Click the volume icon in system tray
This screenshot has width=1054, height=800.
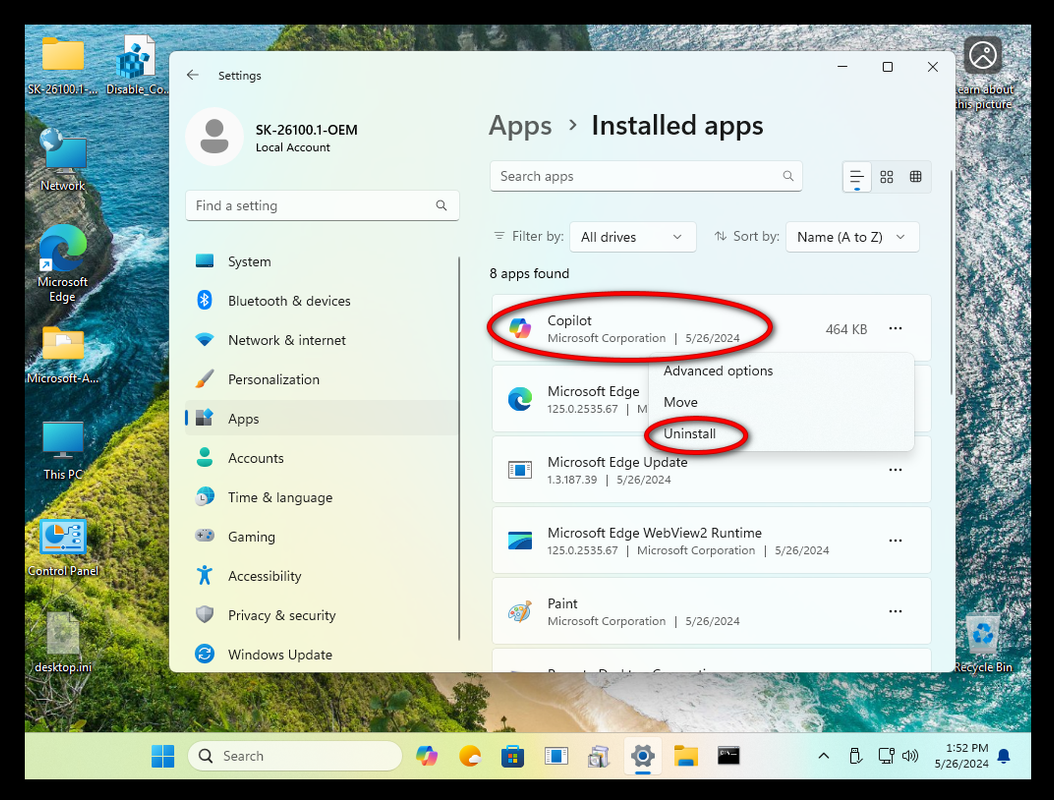[x=910, y=756]
